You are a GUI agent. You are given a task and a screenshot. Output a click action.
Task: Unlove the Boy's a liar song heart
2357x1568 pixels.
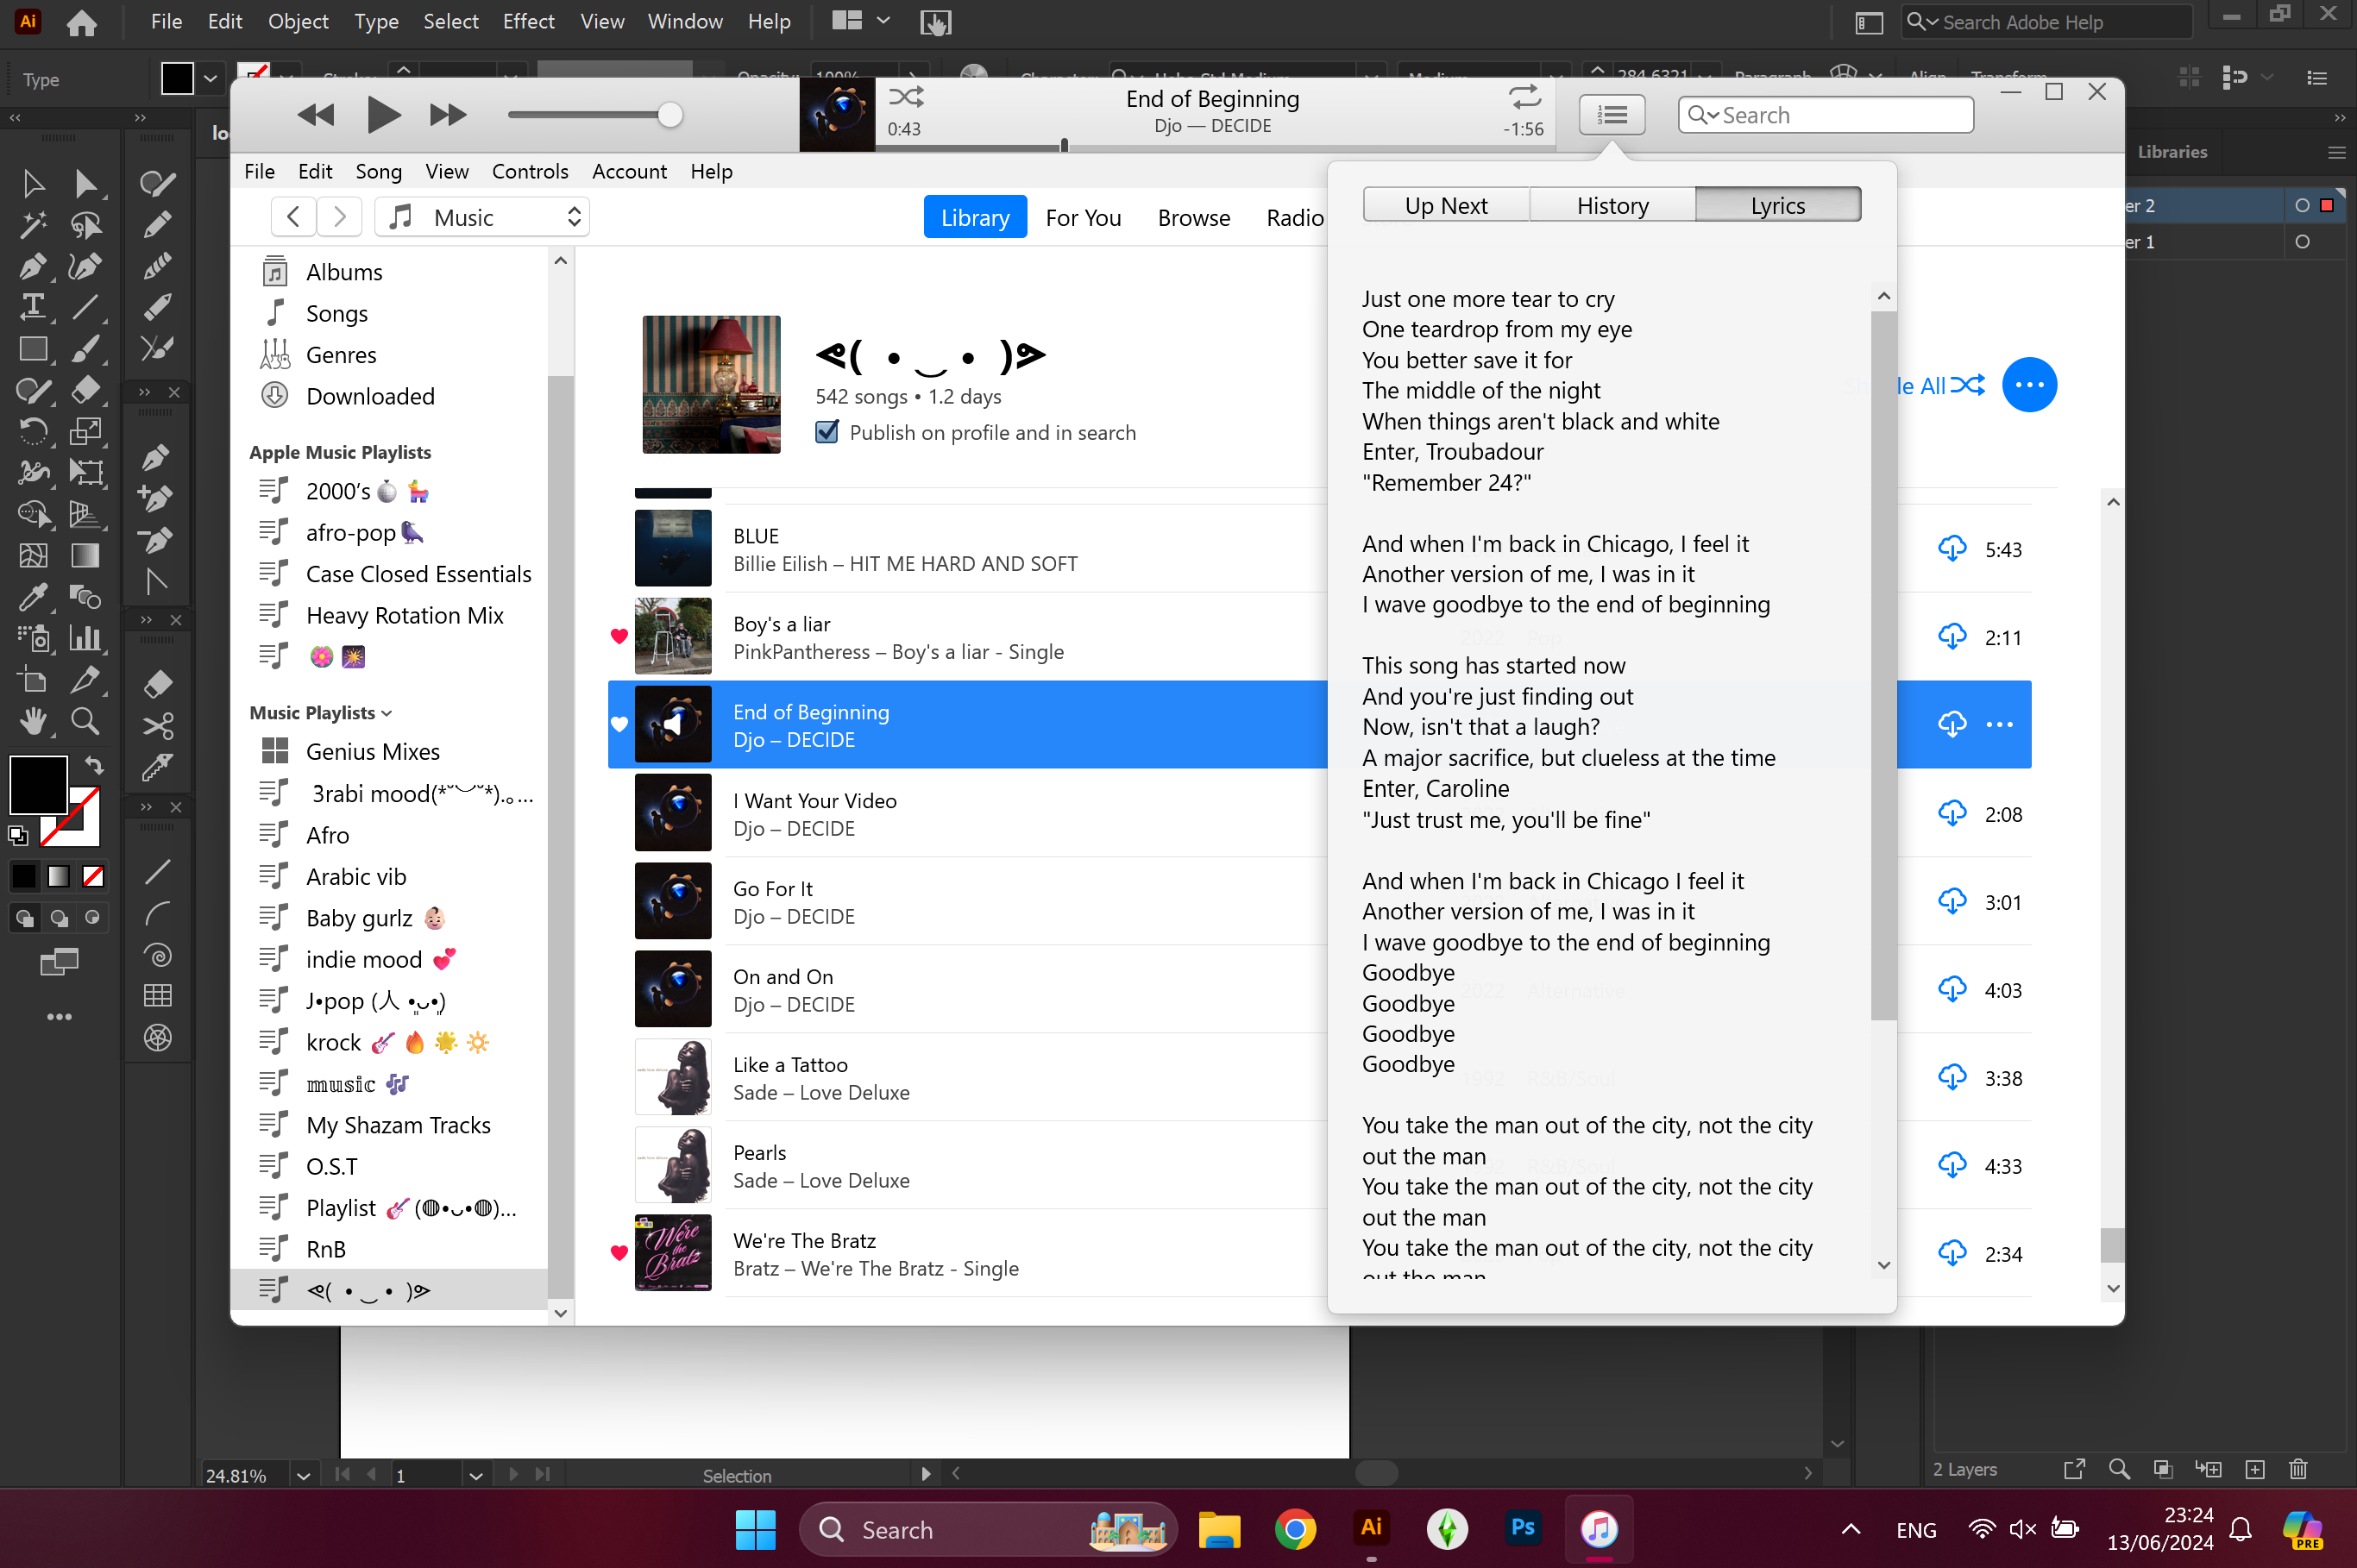[618, 636]
